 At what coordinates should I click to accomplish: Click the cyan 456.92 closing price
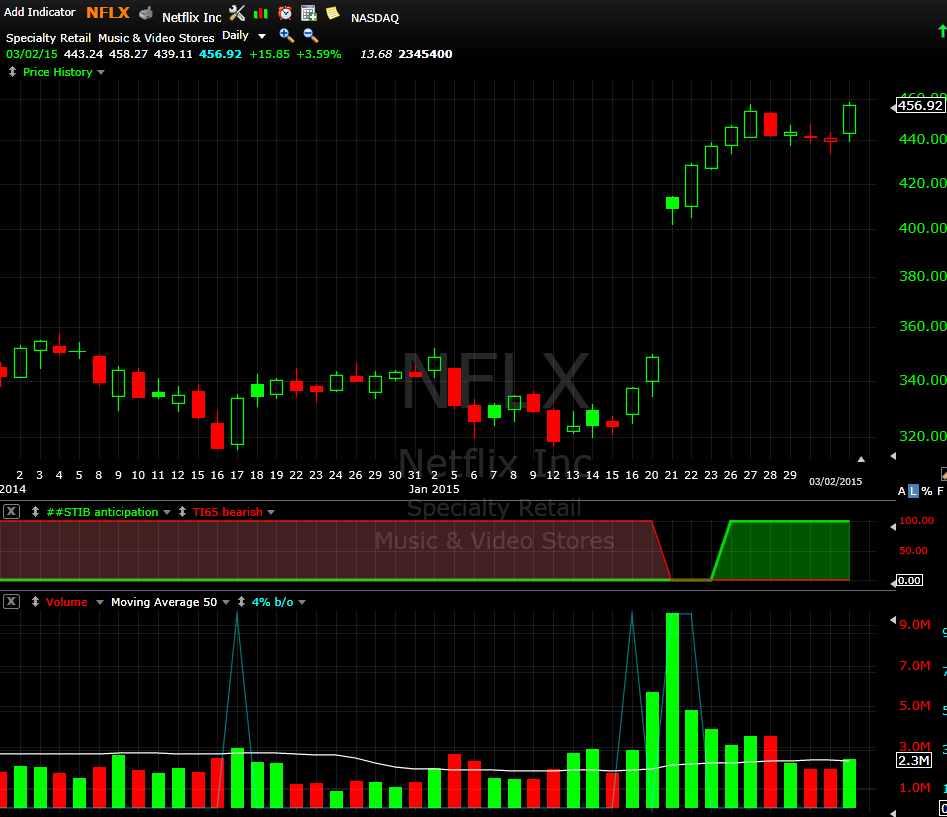pyautogui.click(x=220, y=54)
